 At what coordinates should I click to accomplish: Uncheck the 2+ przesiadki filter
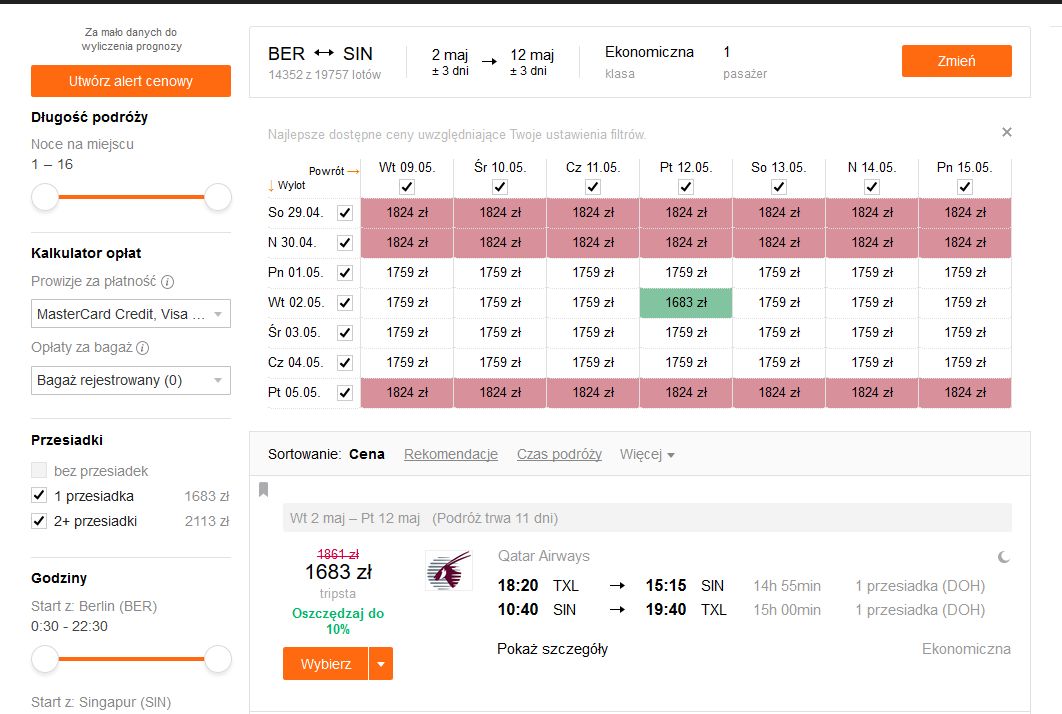39,520
